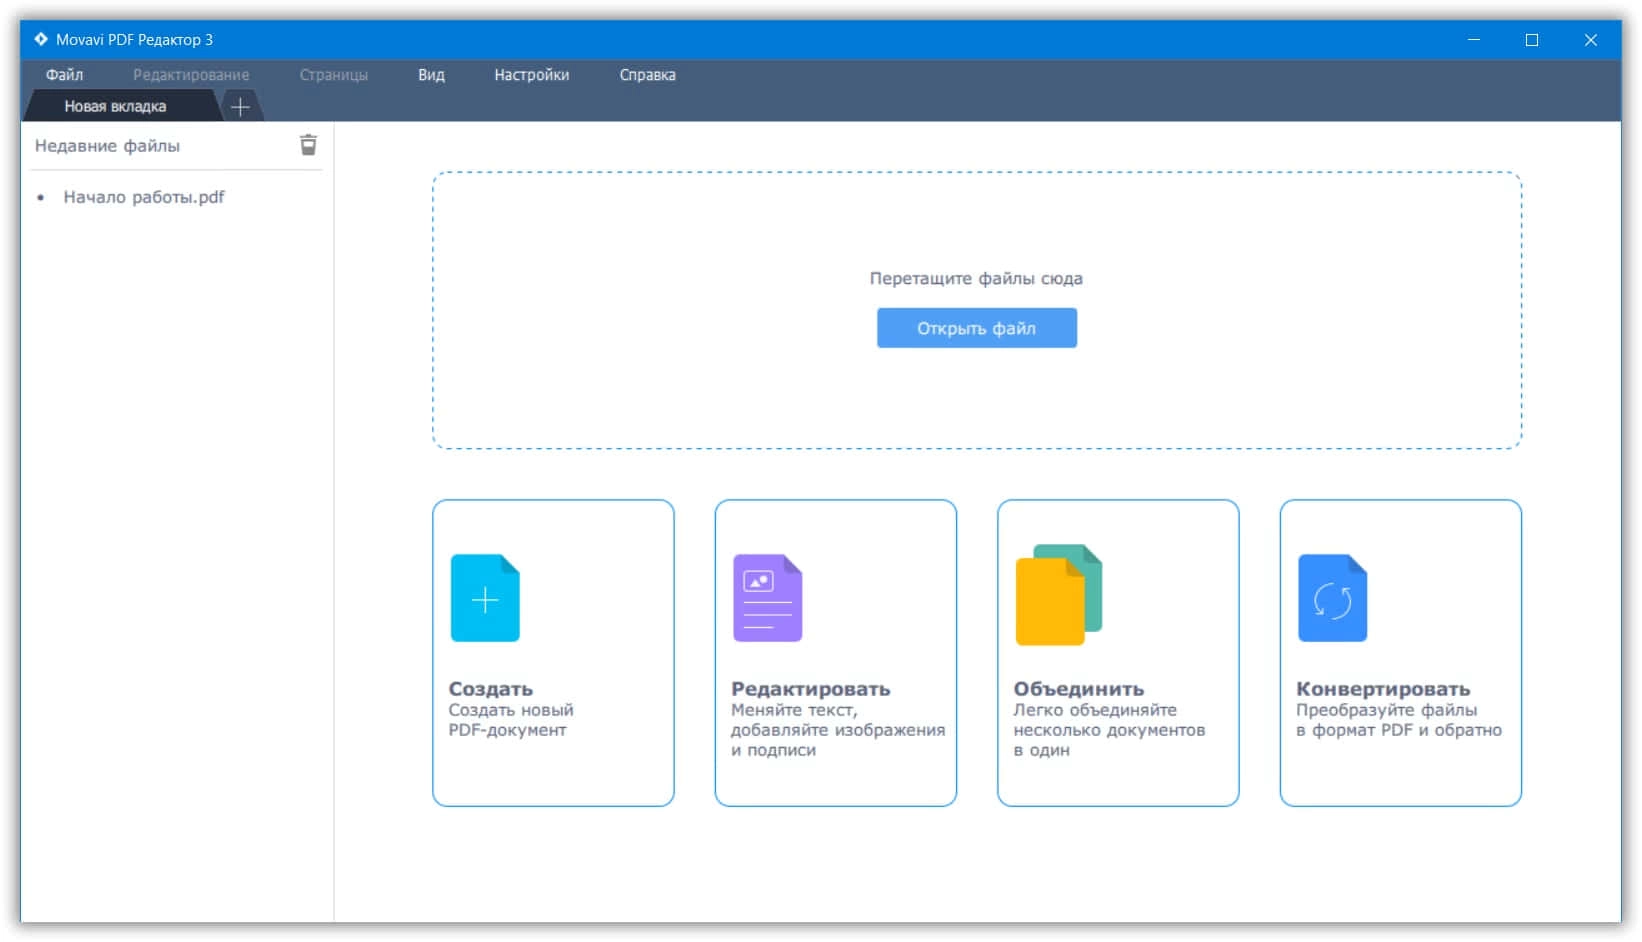Click the blue Create document icon
The image size is (1642, 942).
(x=485, y=598)
